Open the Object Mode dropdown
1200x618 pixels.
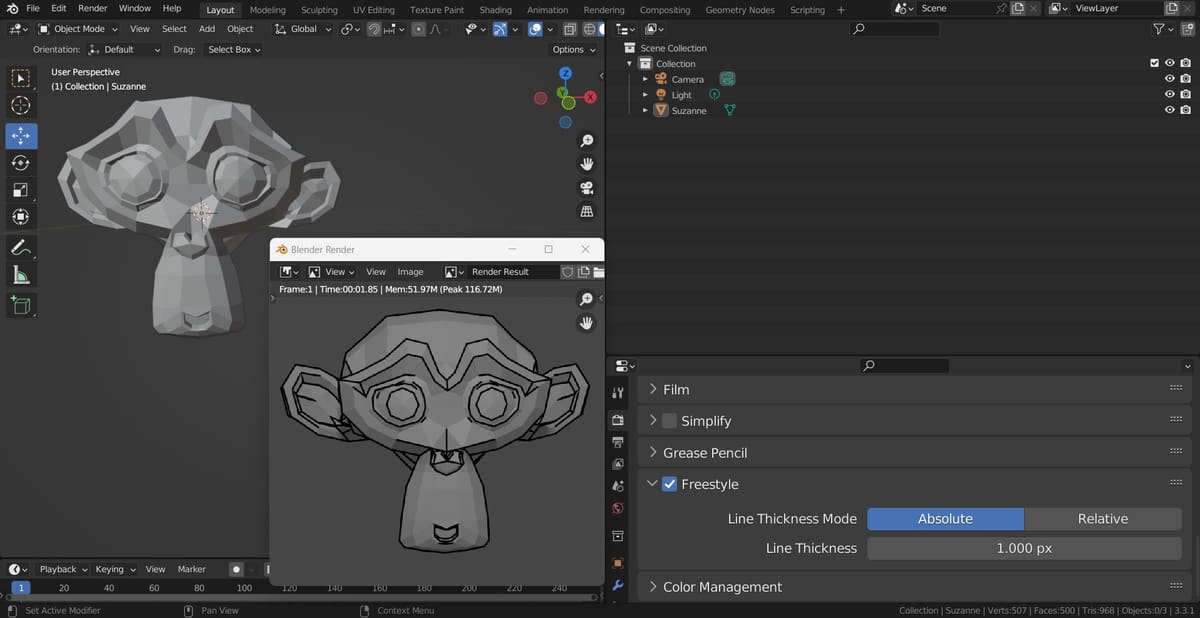[x=78, y=29]
